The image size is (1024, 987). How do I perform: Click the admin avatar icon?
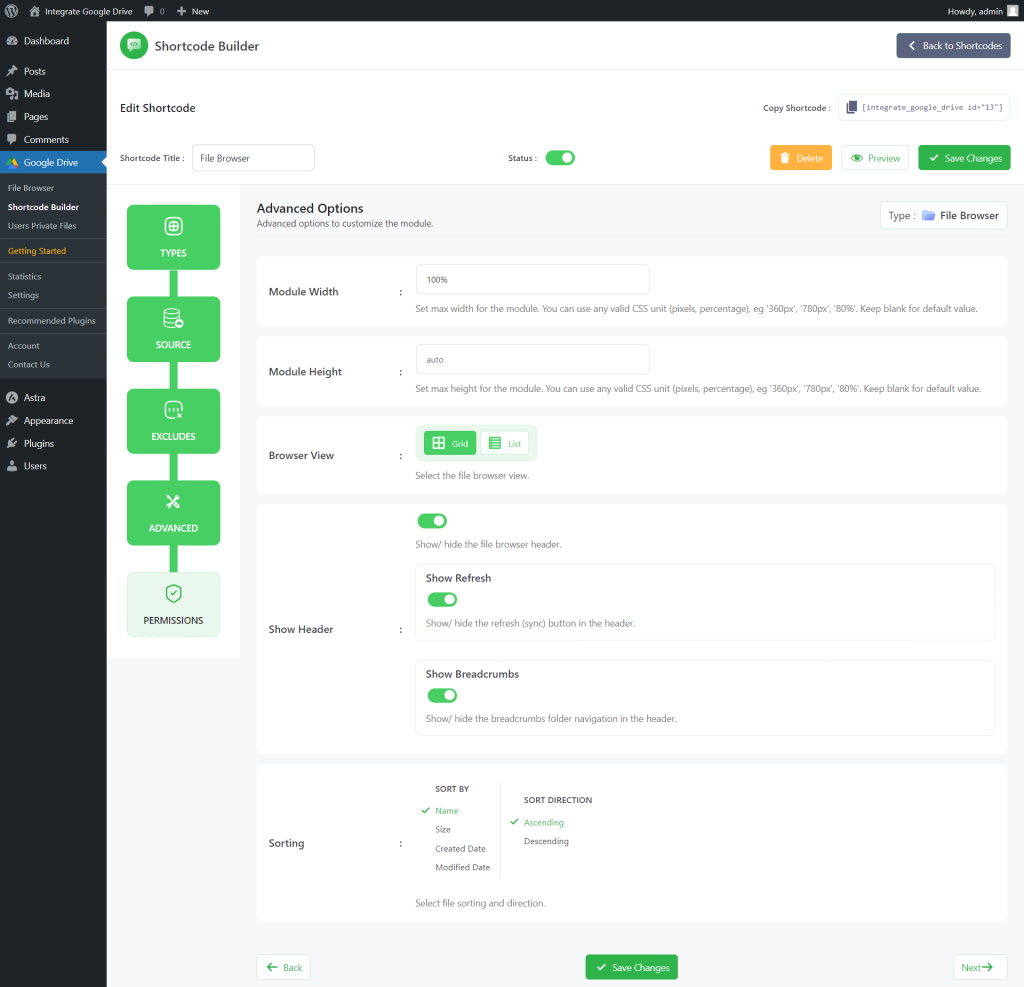coord(1013,11)
